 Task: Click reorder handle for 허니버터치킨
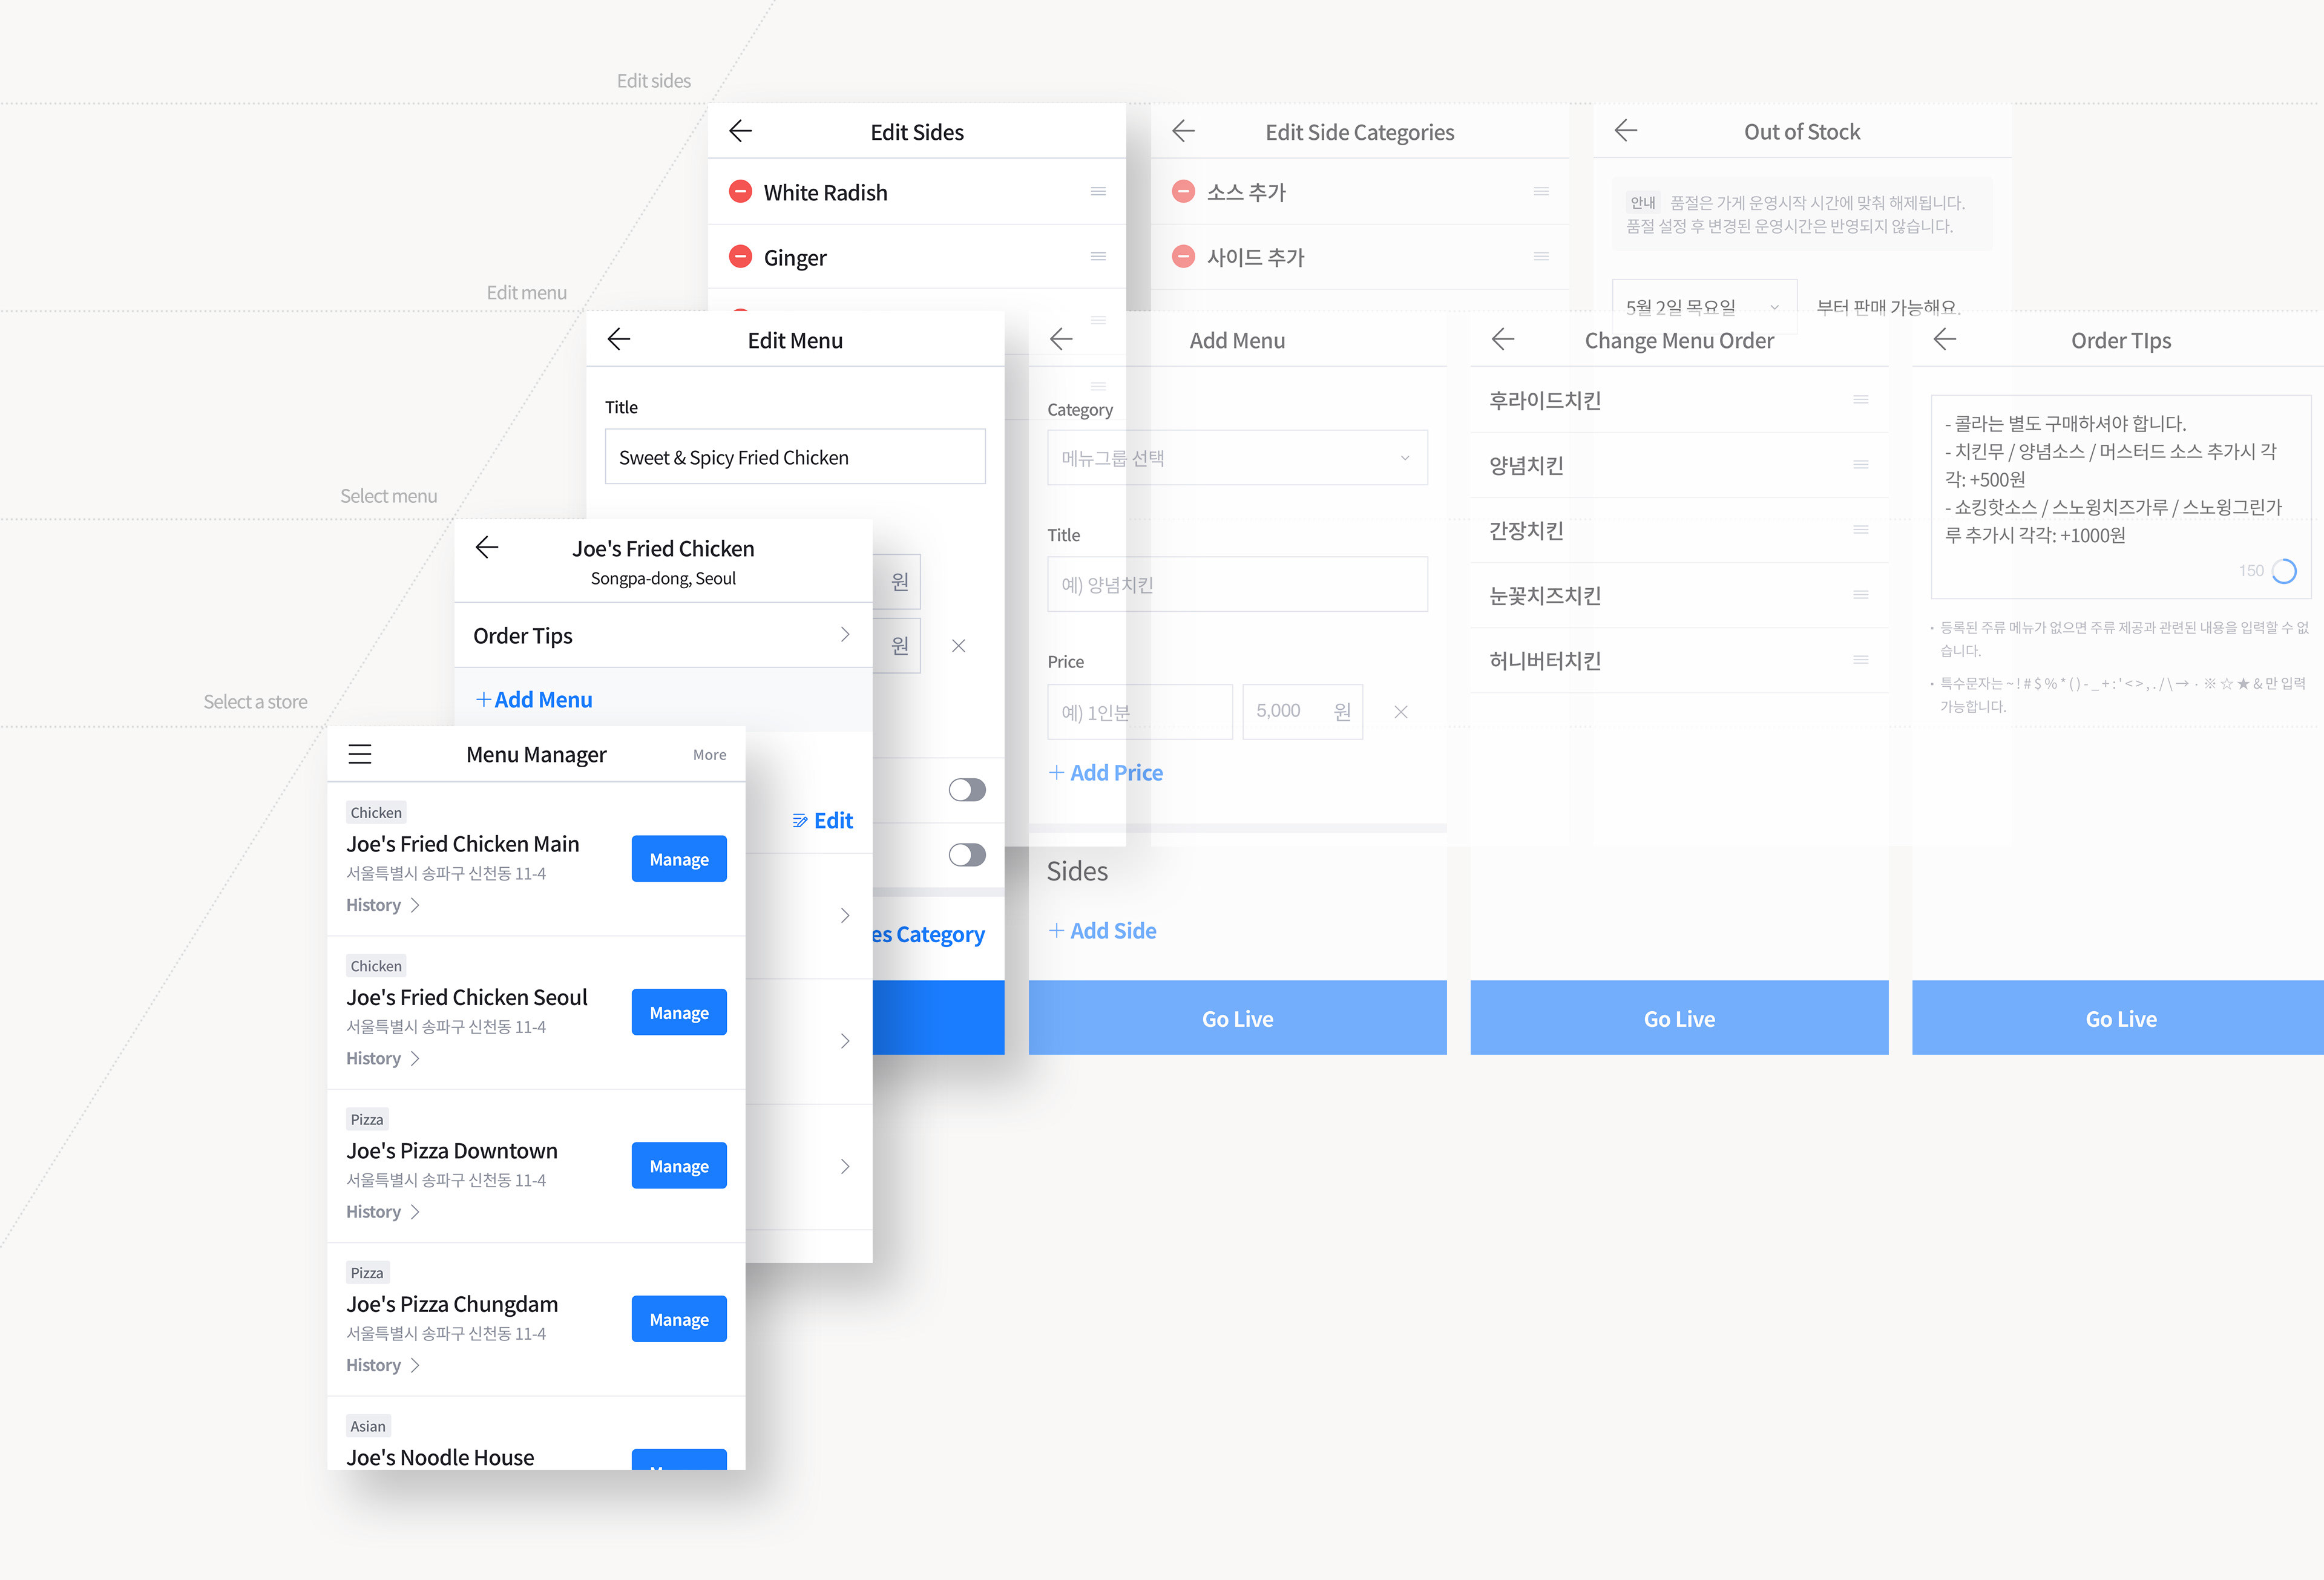coord(1861,660)
